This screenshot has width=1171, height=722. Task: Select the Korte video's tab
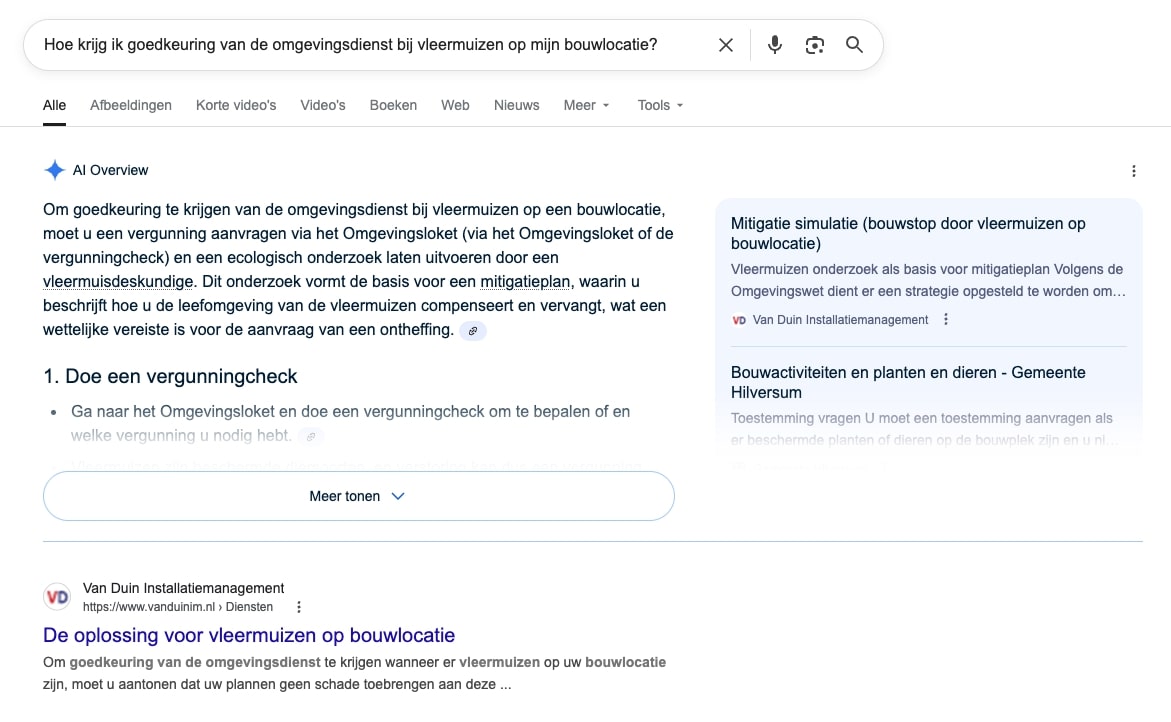pos(236,105)
